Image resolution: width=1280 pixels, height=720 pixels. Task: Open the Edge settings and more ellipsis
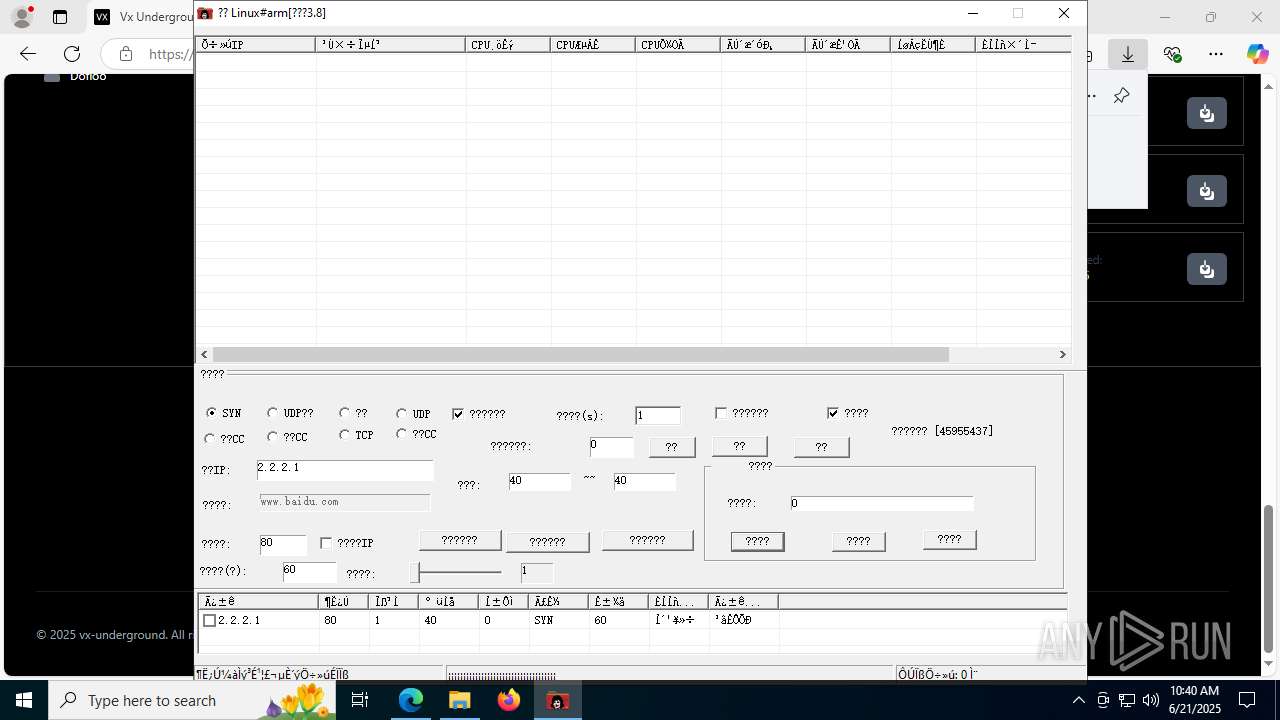[x=1215, y=54]
